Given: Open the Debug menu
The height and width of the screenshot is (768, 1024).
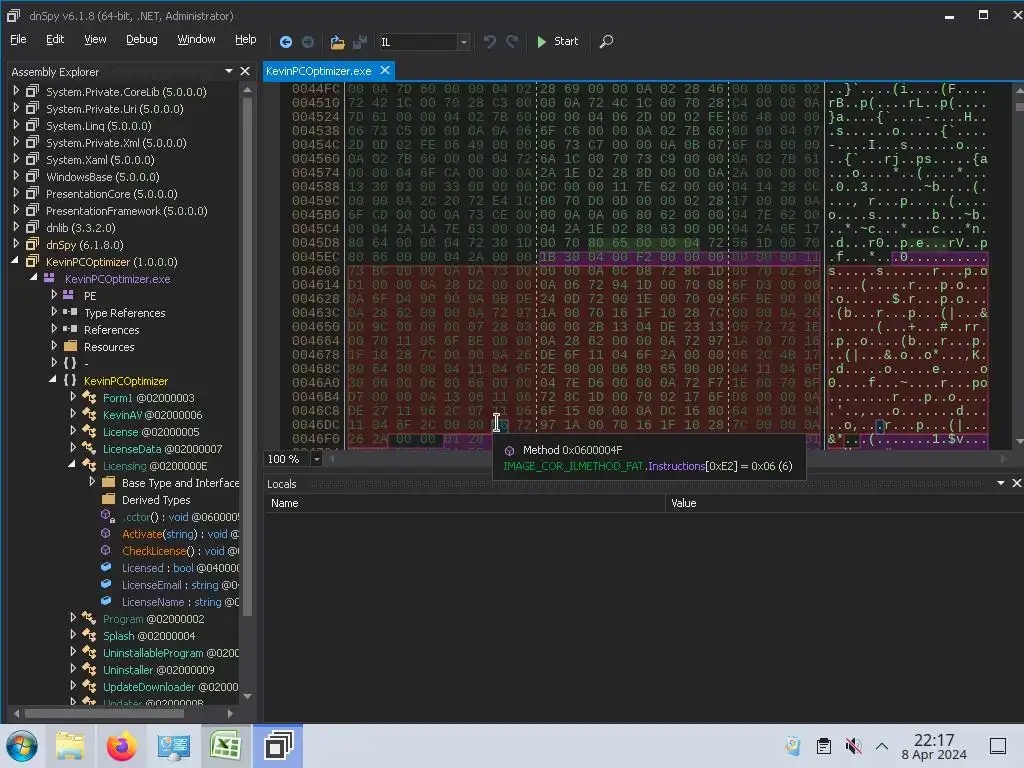Looking at the screenshot, I should 142,40.
